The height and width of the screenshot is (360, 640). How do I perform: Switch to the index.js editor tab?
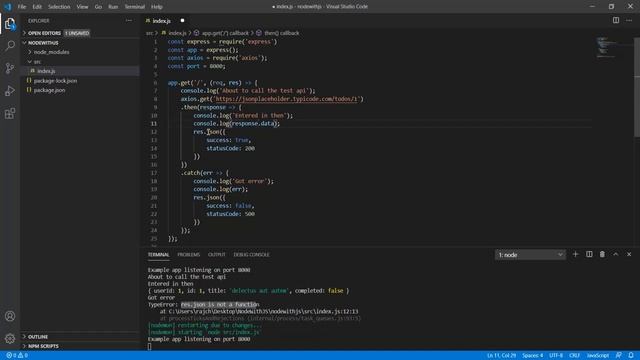click(161, 20)
